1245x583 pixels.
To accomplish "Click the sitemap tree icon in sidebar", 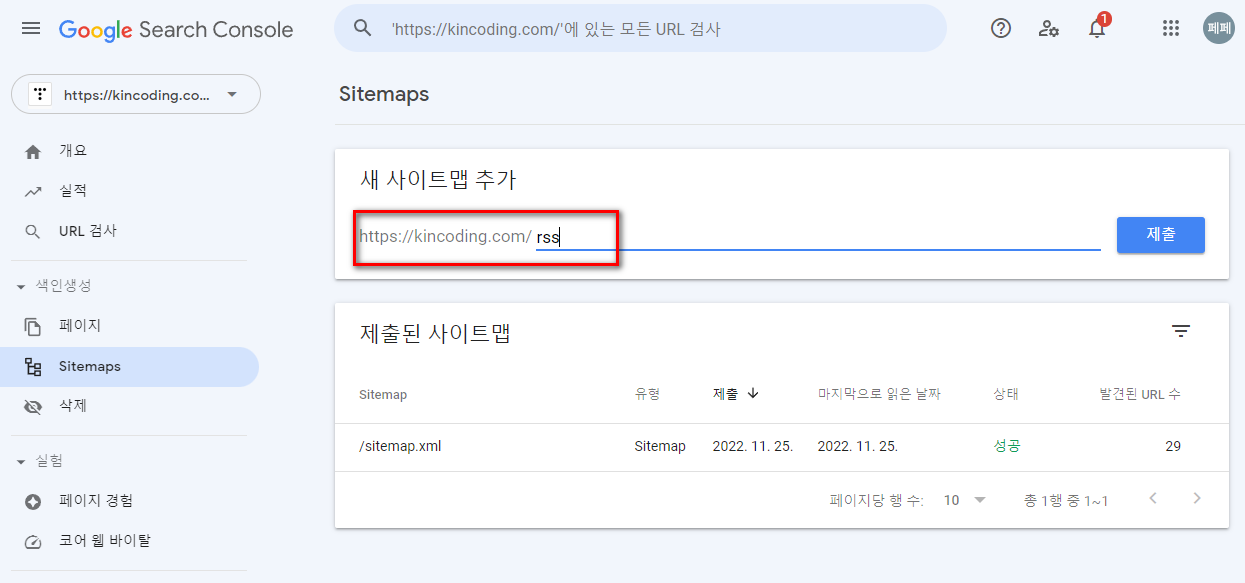I will [x=33, y=367].
